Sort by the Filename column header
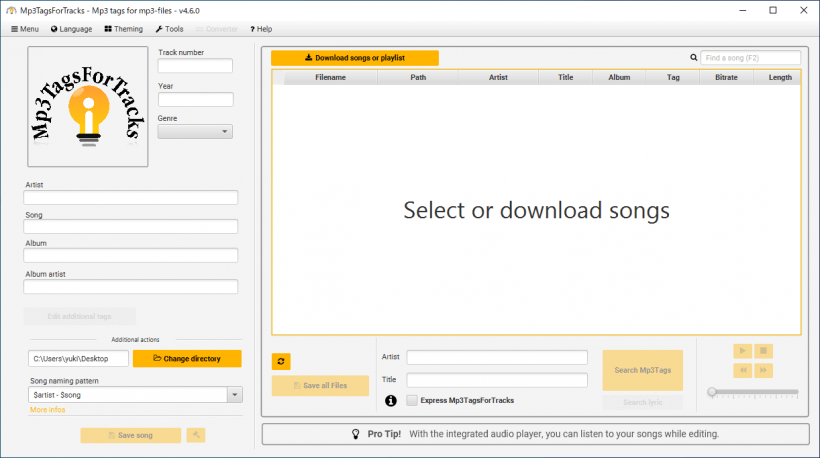 [x=331, y=77]
